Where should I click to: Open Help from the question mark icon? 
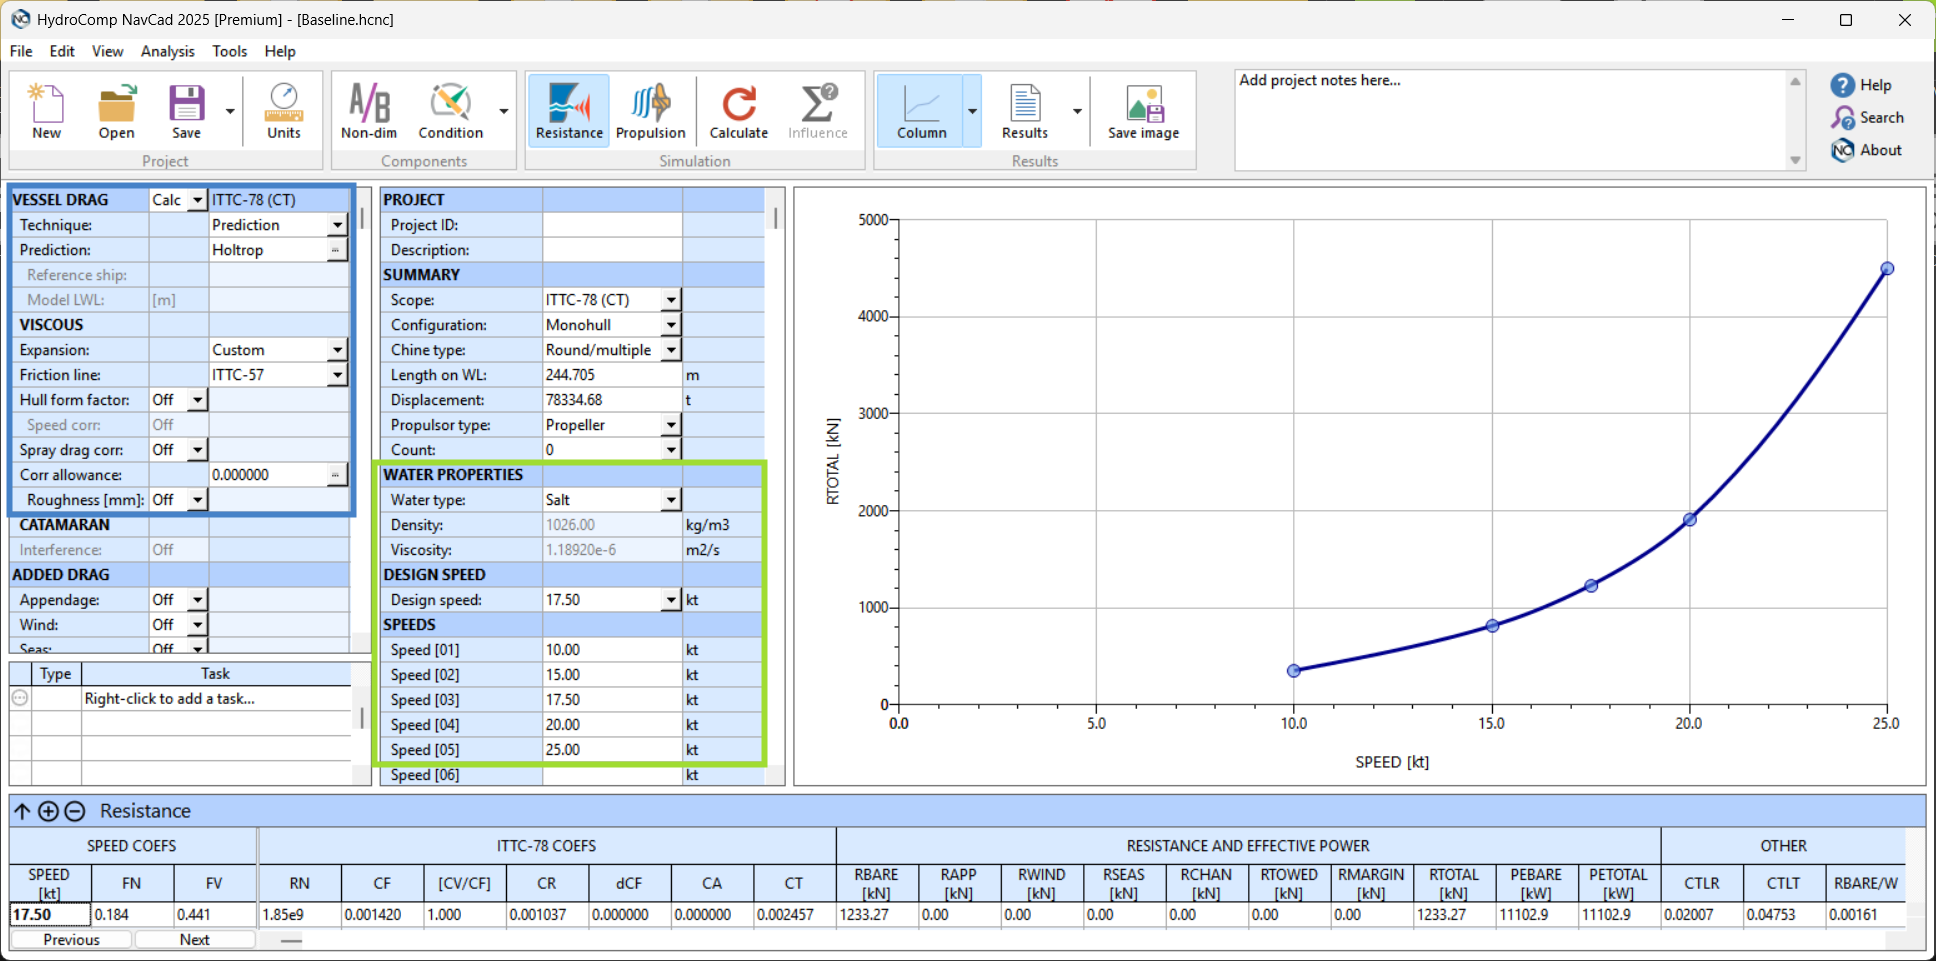[x=1843, y=85]
